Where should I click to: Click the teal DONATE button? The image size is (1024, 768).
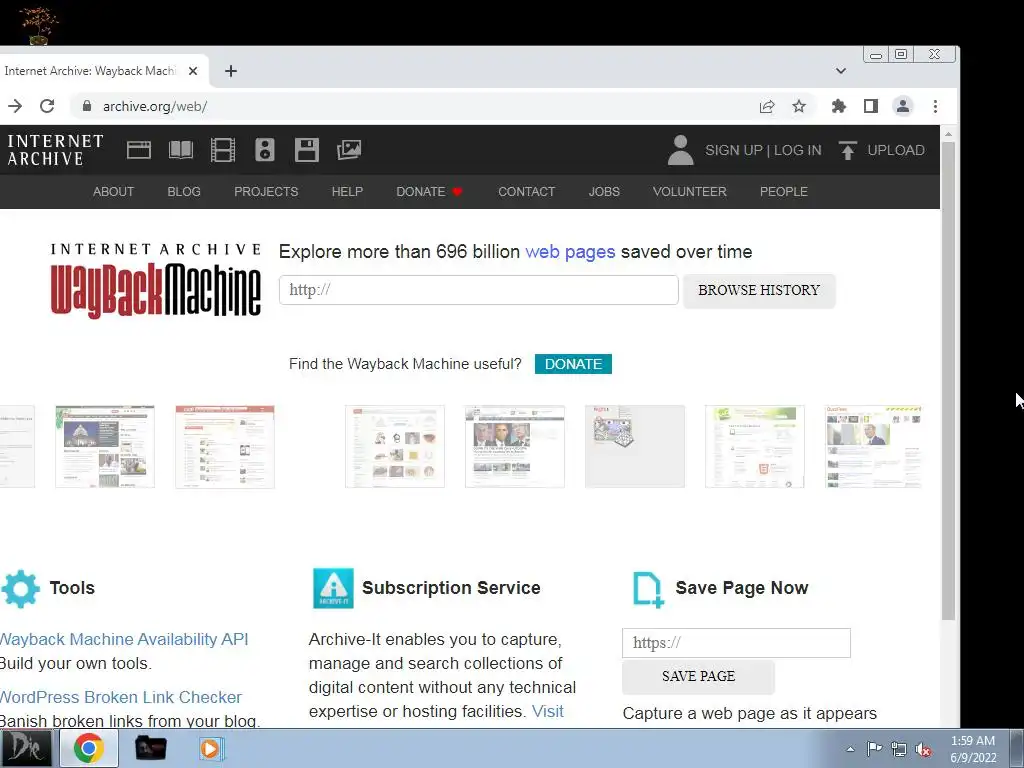coord(573,364)
